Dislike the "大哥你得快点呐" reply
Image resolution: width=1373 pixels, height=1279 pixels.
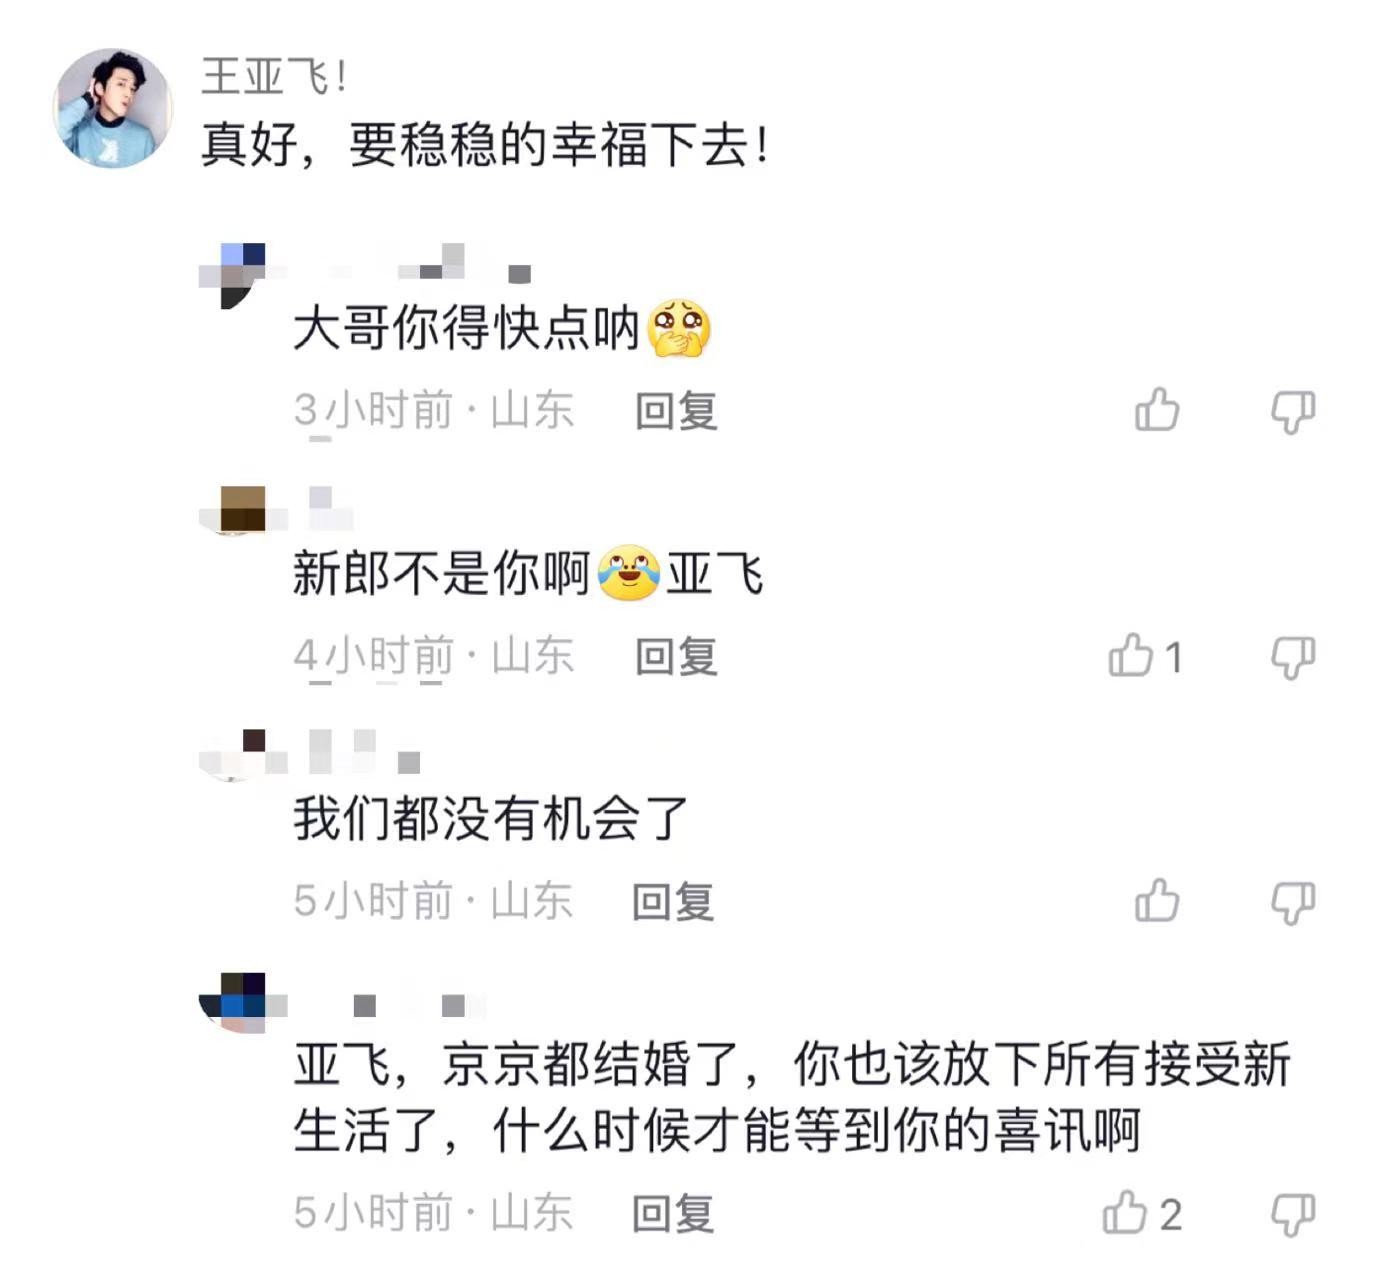coord(1292,411)
